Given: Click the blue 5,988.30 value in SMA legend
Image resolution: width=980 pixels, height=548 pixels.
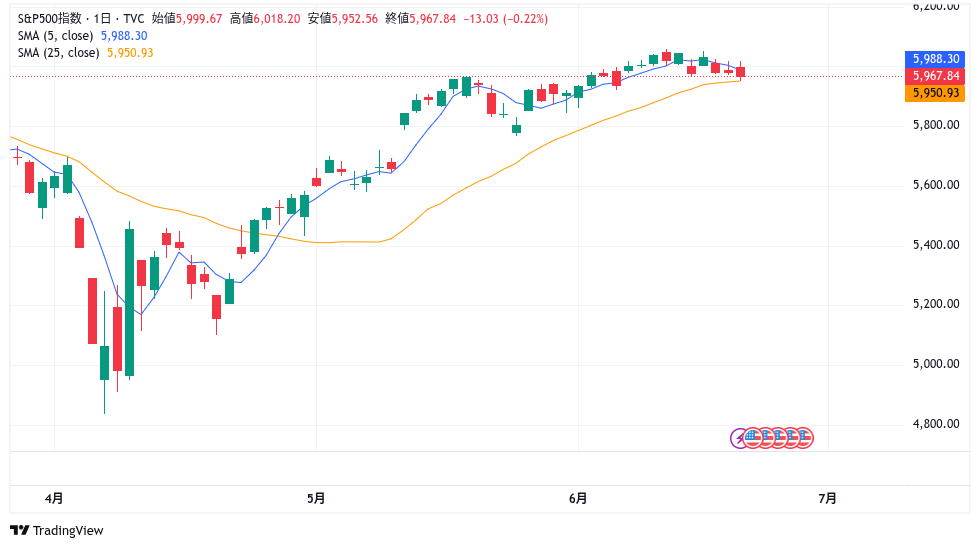Looking at the screenshot, I should point(124,36).
